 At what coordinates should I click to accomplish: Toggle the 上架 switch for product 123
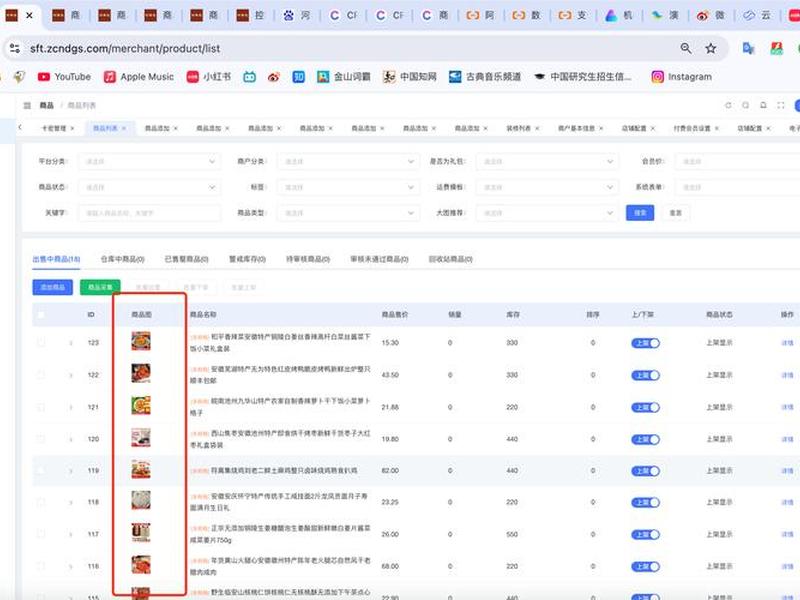click(x=645, y=343)
